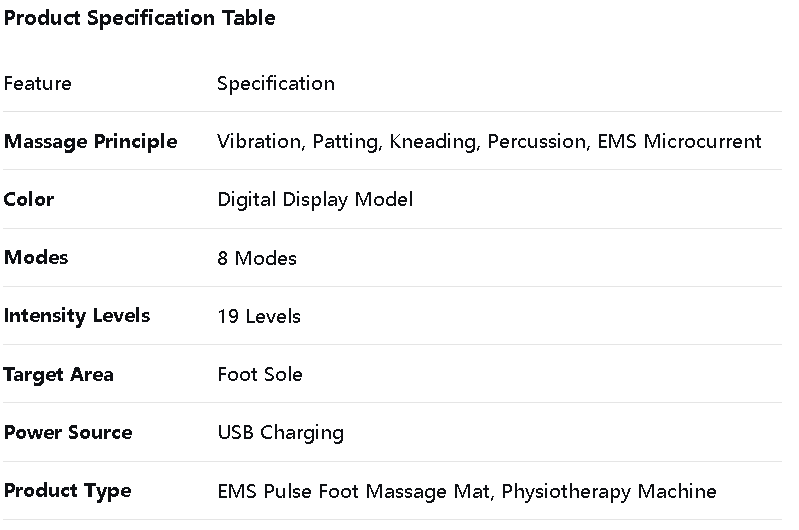Image resolution: width=799 pixels, height=530 pixels.
Task: Click the 19 Levels value
Action: pos(259,316)
